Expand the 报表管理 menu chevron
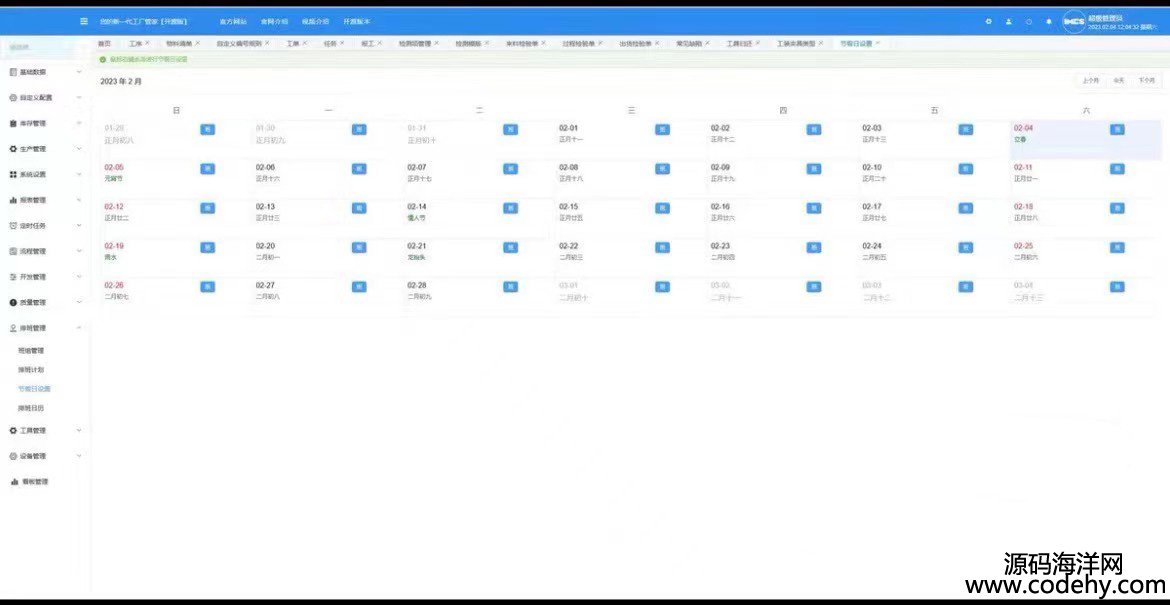Viewport: 1170px width, 605px height. (x=79, y=200)
